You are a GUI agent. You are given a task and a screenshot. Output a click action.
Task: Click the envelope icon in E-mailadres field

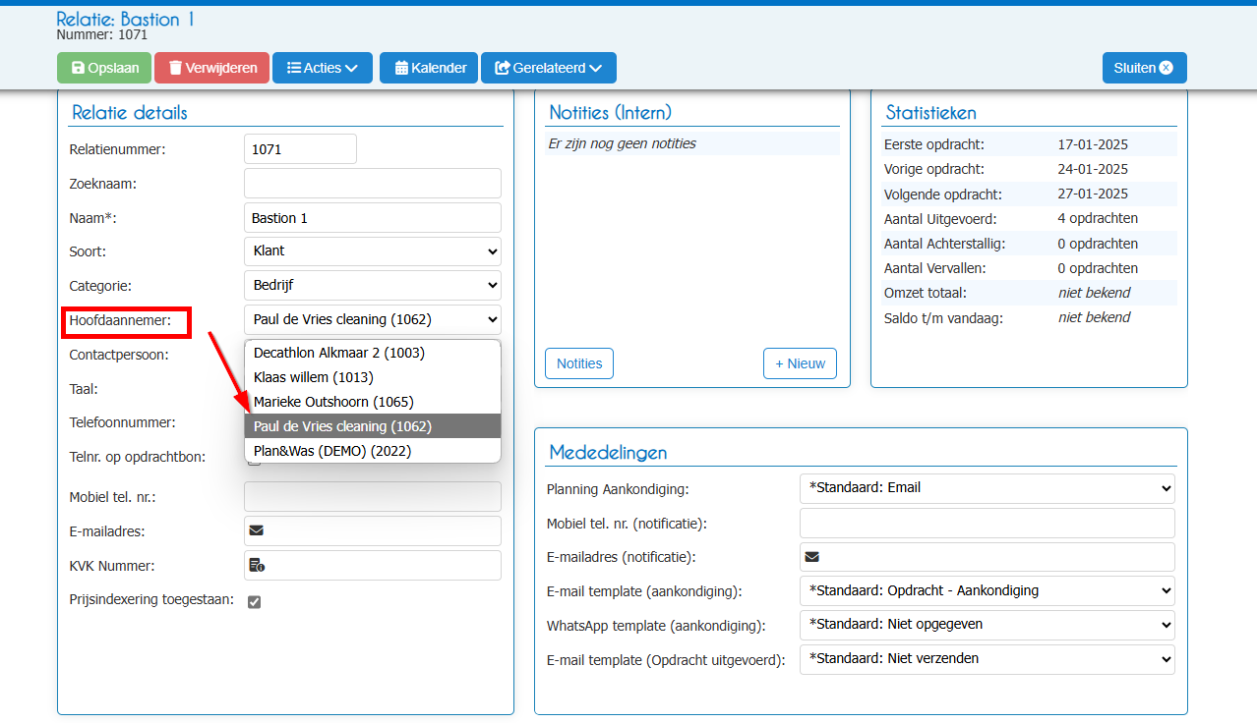click(256, 531)
